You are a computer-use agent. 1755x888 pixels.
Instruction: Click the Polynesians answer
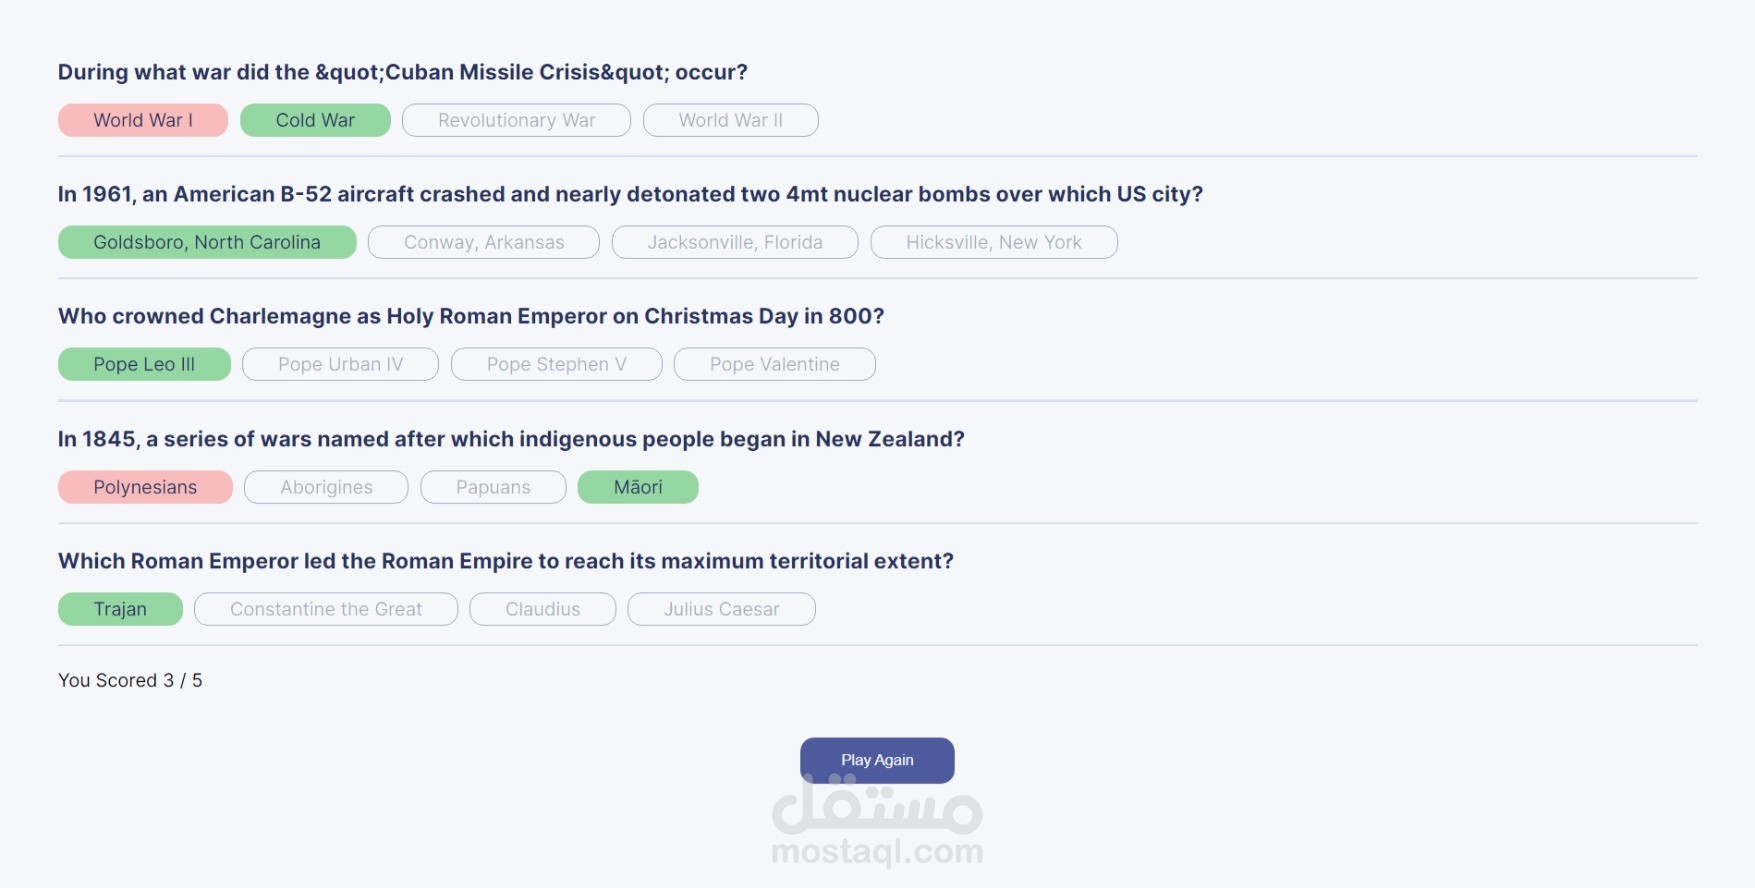[x=145, y=487]
